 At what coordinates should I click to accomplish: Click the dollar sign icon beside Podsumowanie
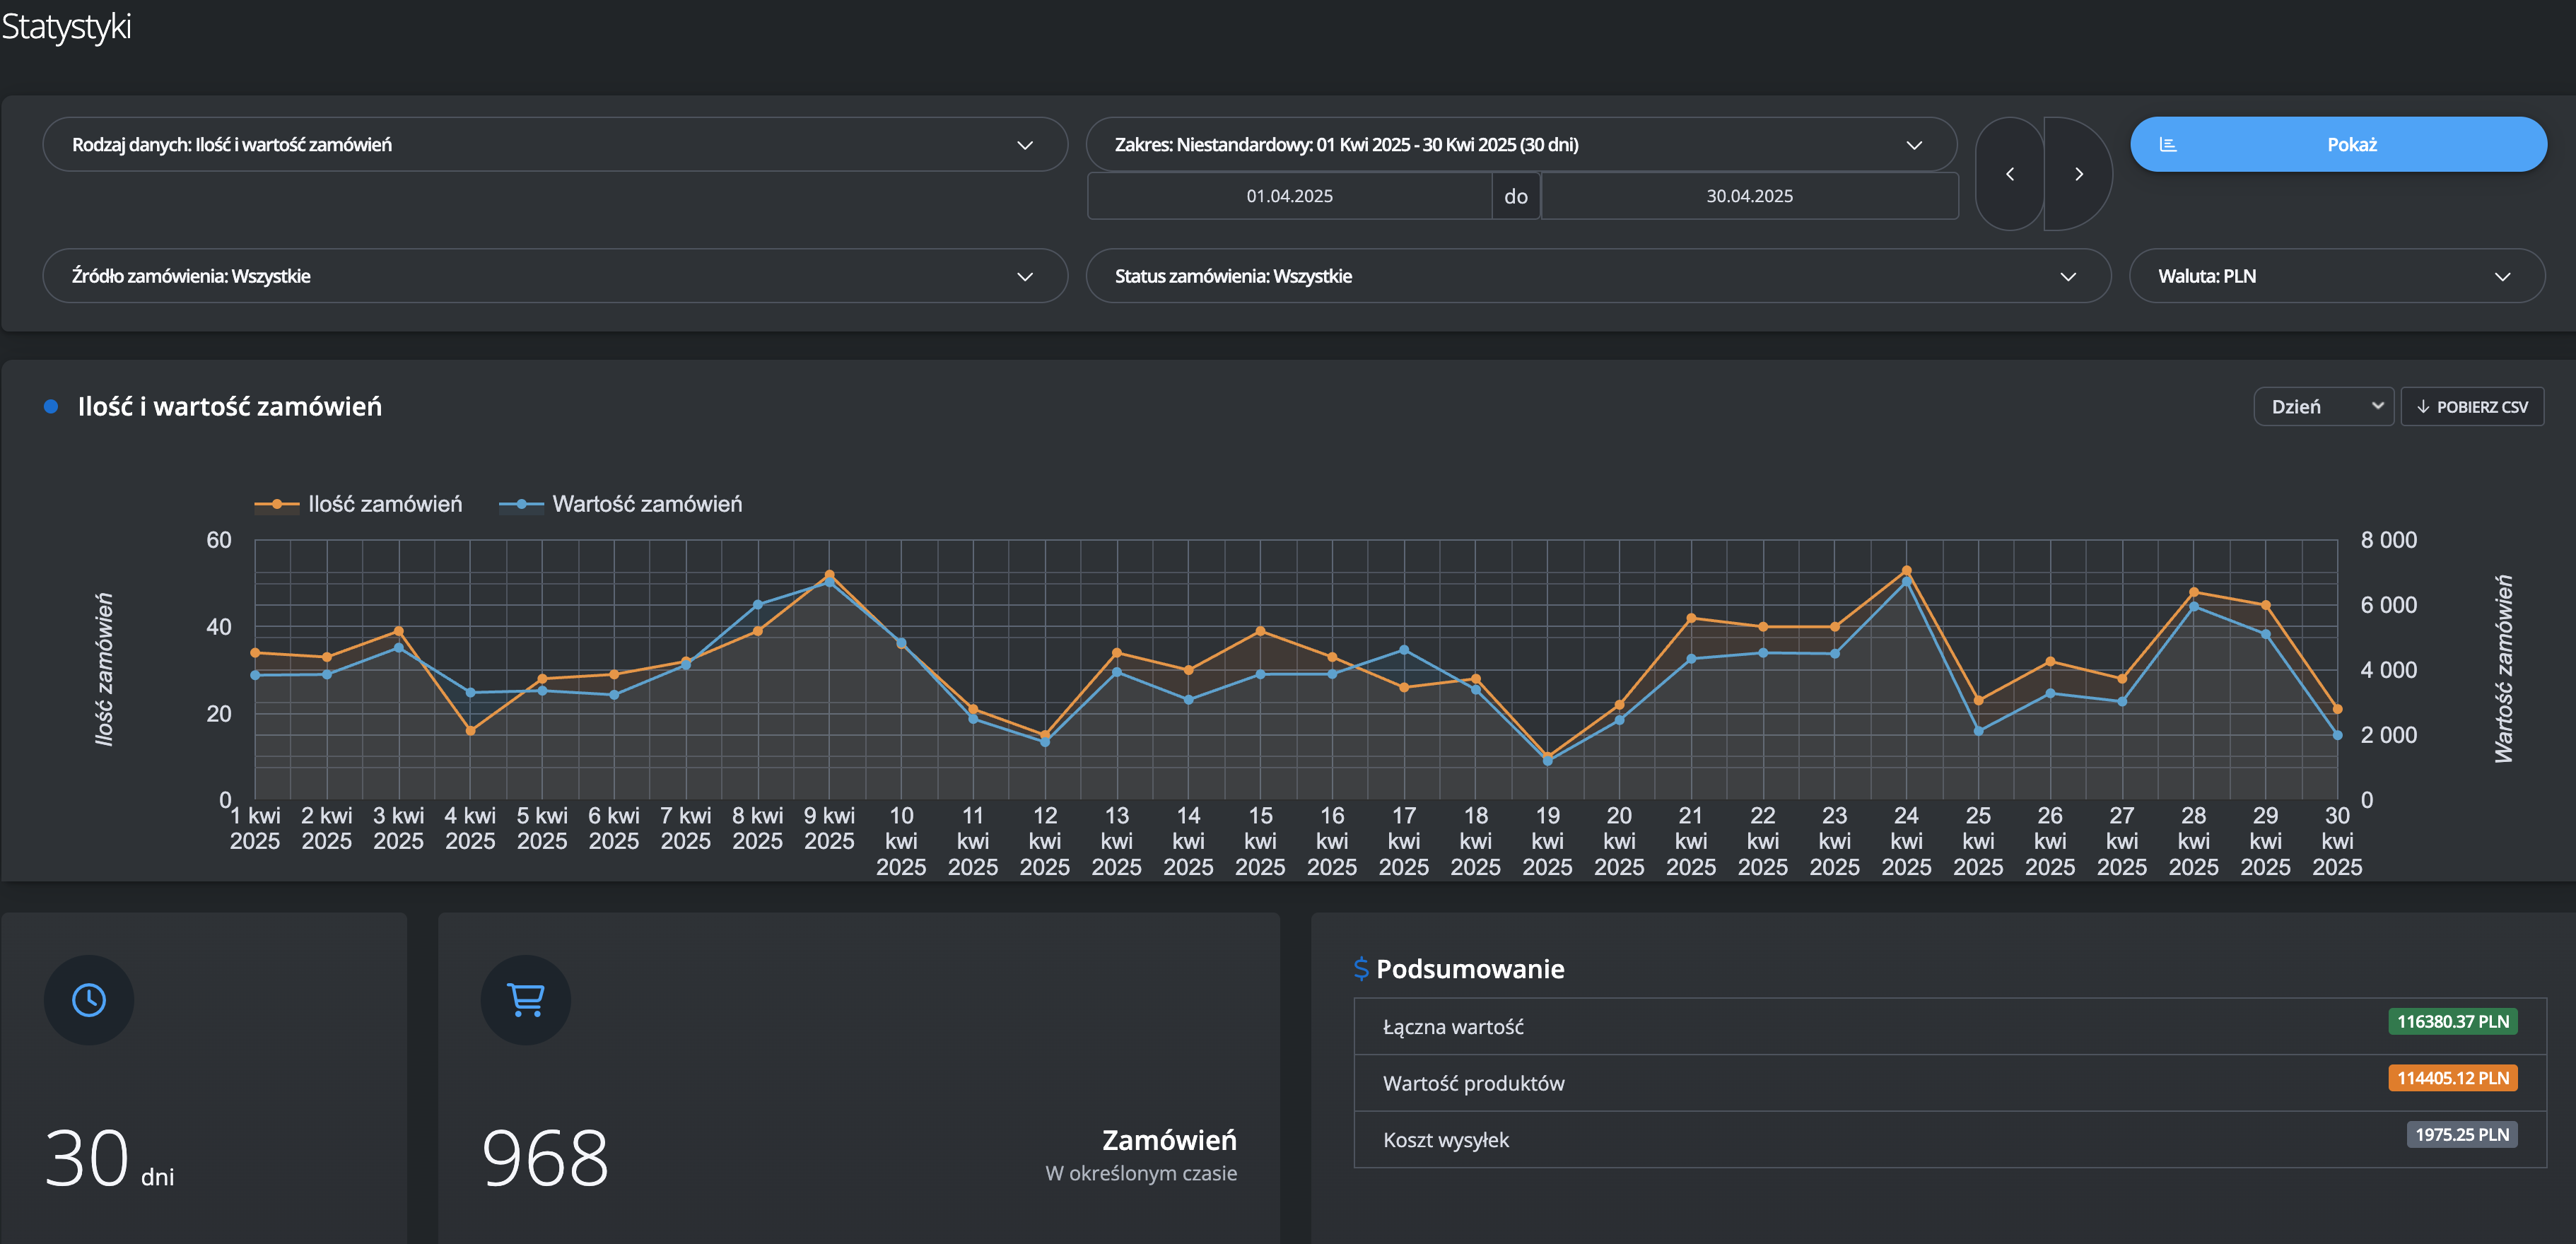(x=1361, y=968)
